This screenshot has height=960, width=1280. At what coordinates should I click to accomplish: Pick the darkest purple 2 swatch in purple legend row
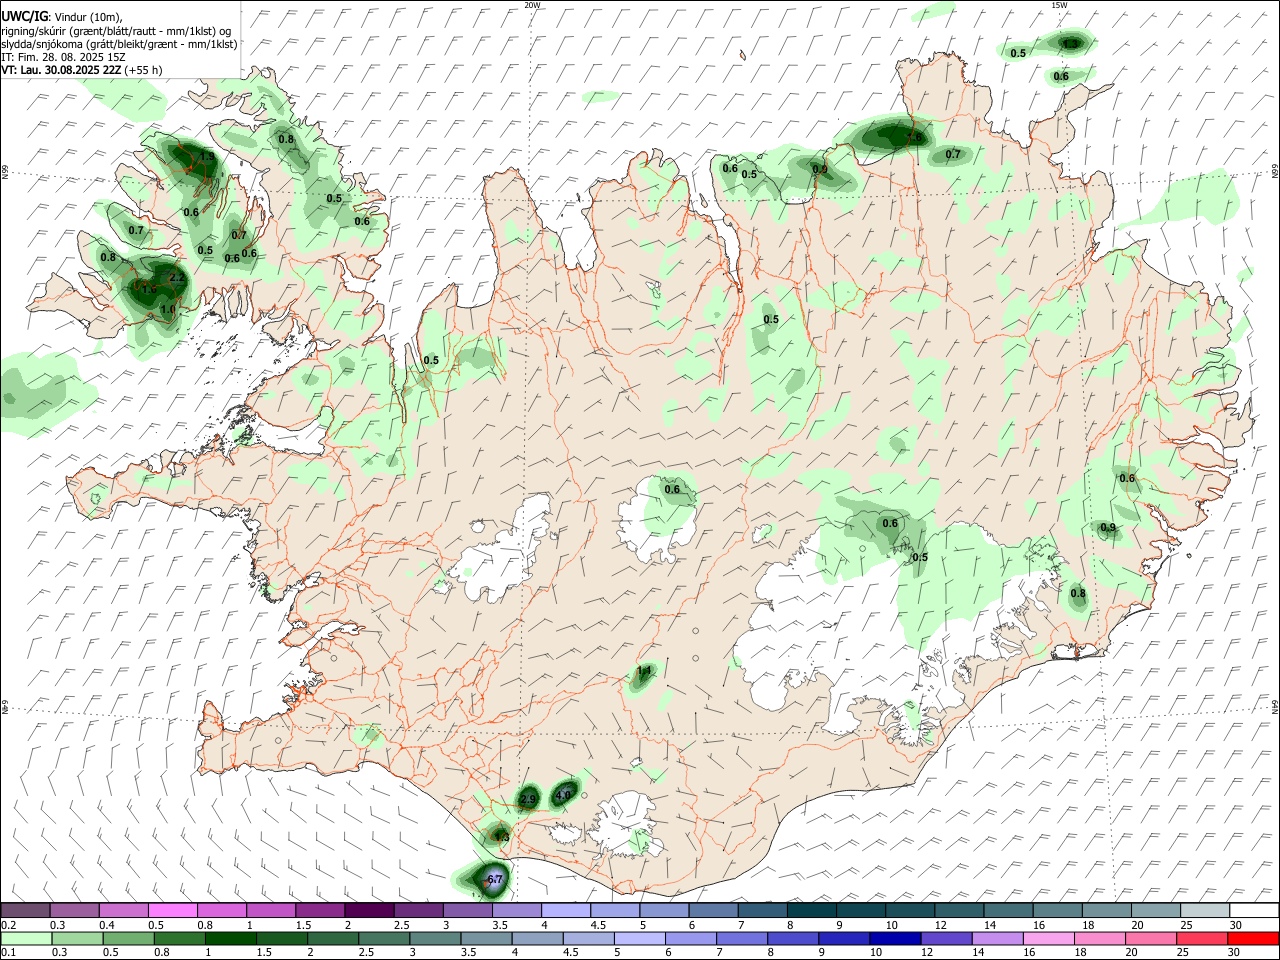[x=368, y=911]
